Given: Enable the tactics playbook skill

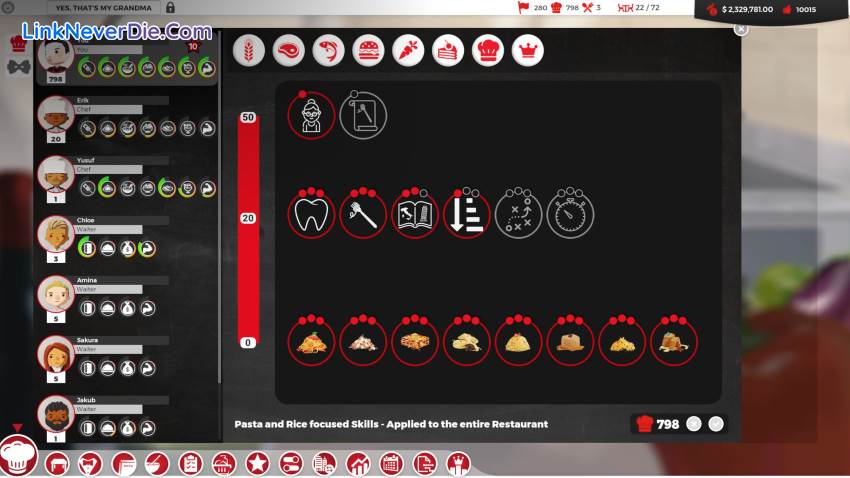Looking at the screenshot, I should (x=519, y=215).
